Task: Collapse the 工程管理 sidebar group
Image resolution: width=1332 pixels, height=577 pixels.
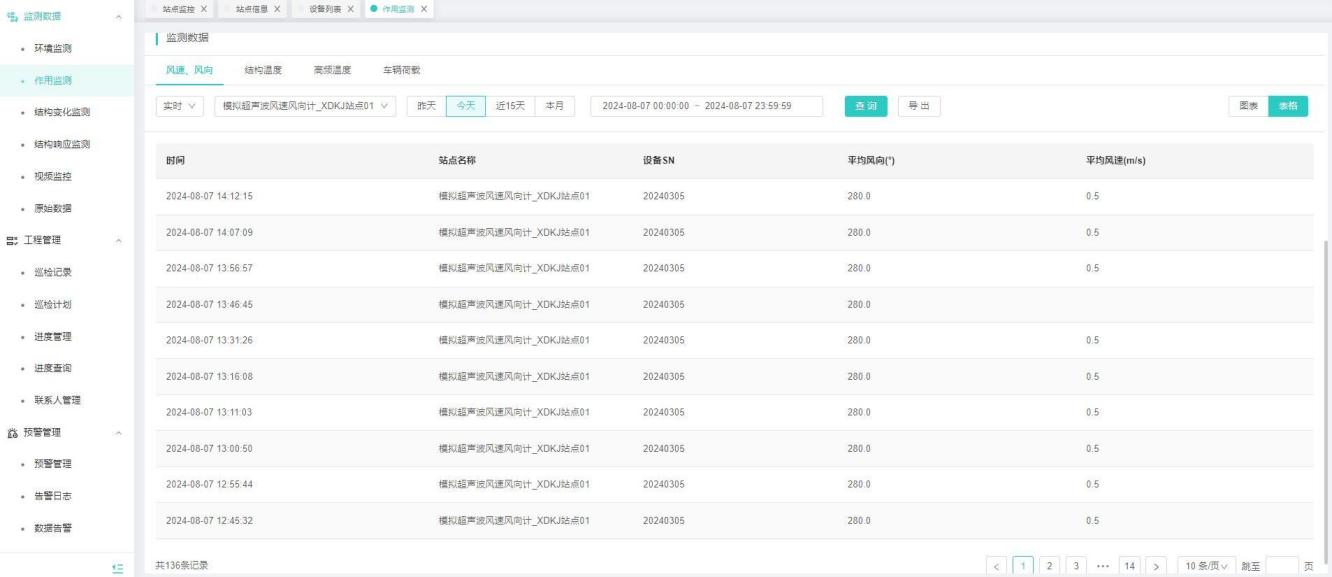Action: click(120, 240)
